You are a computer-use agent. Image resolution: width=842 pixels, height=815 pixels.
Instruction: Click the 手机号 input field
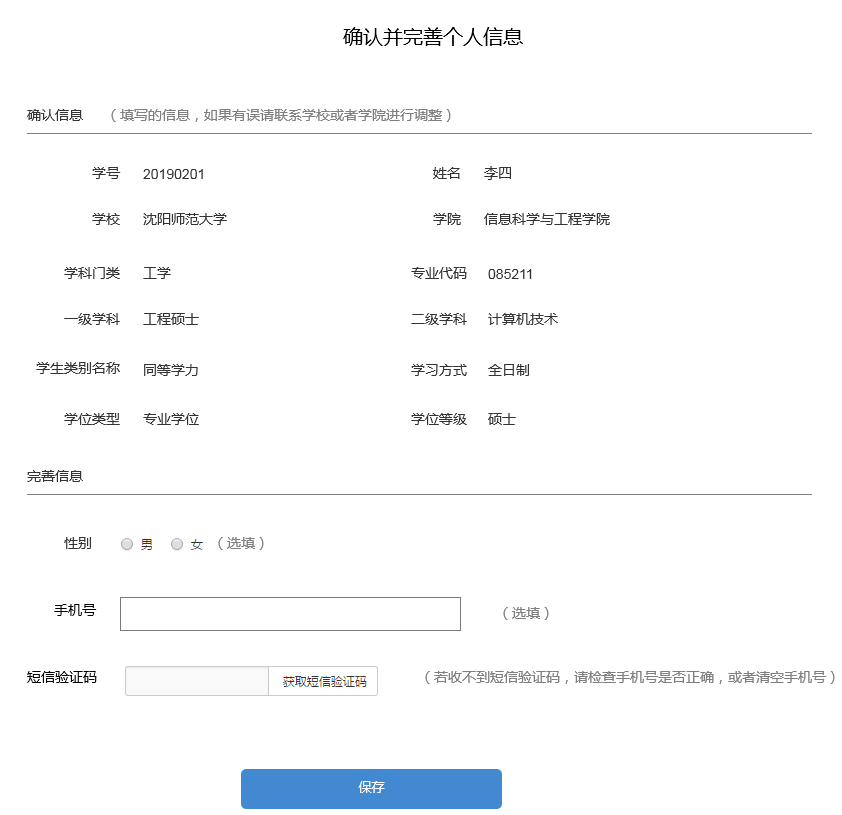point(290,614)
